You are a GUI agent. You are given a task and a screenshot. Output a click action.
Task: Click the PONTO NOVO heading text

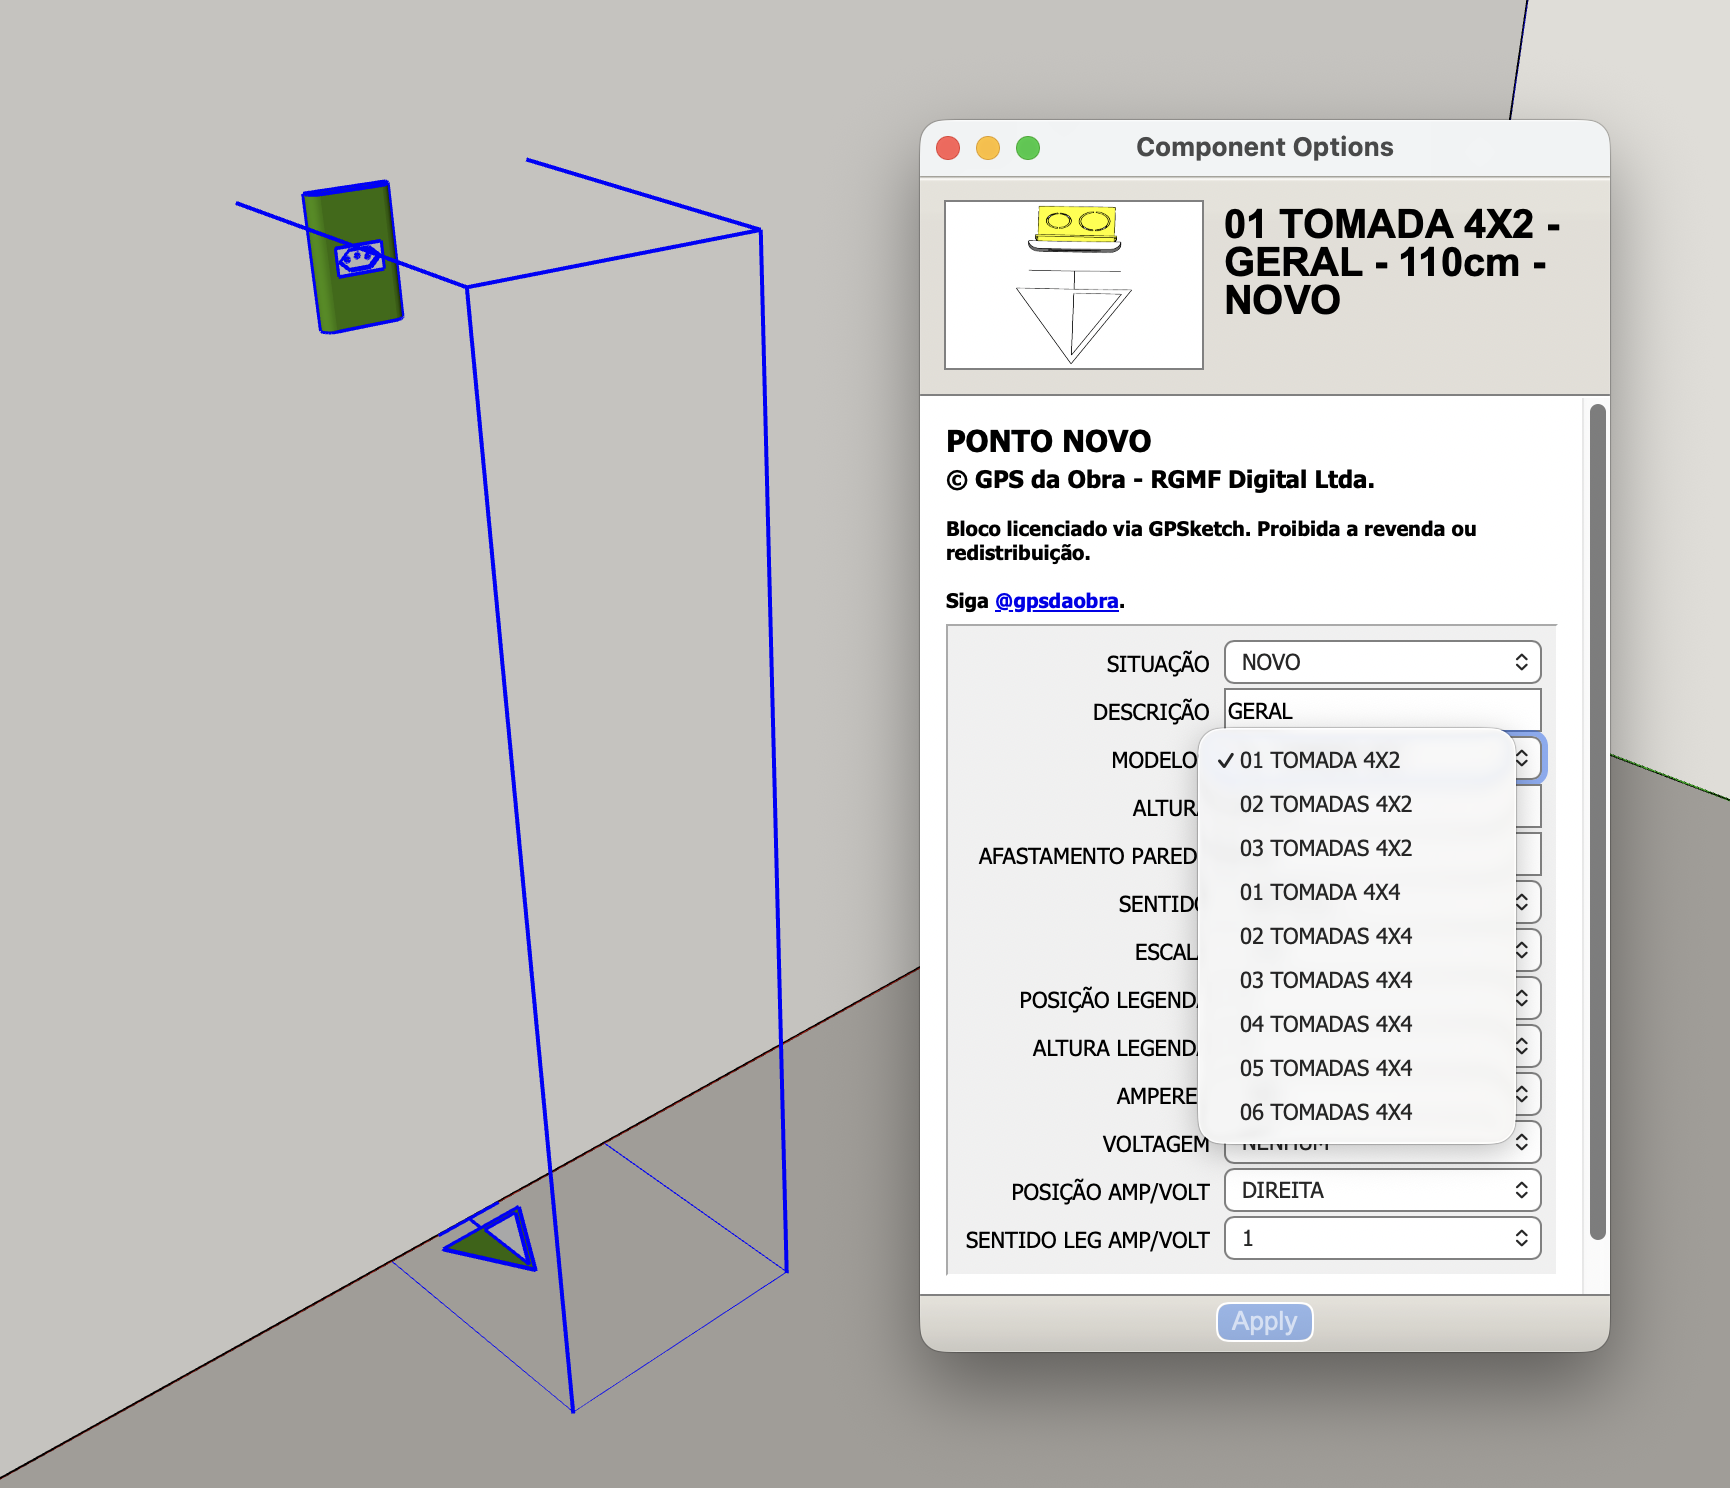[1048, 441]
